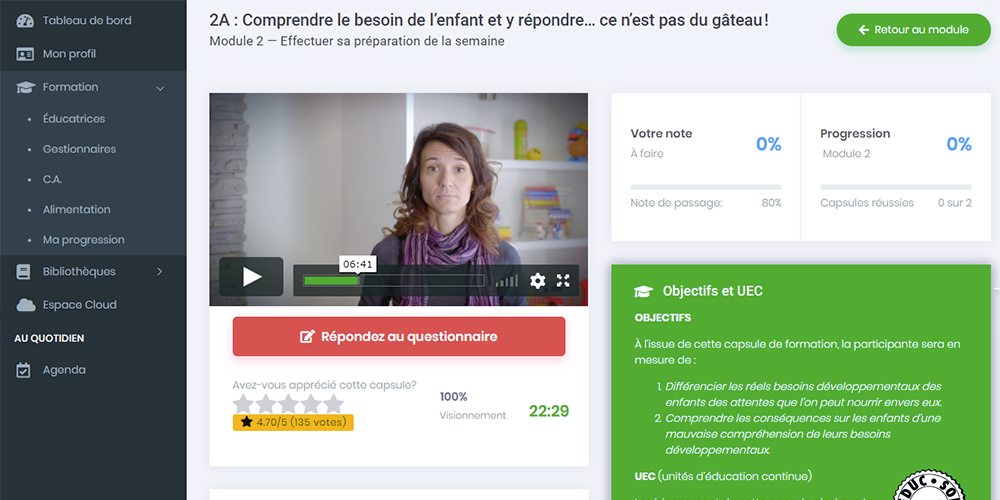Collapse the Formation menu chevron
Image resolution: width=1000 pixels, height=500 pixels.
click(160, 88)
